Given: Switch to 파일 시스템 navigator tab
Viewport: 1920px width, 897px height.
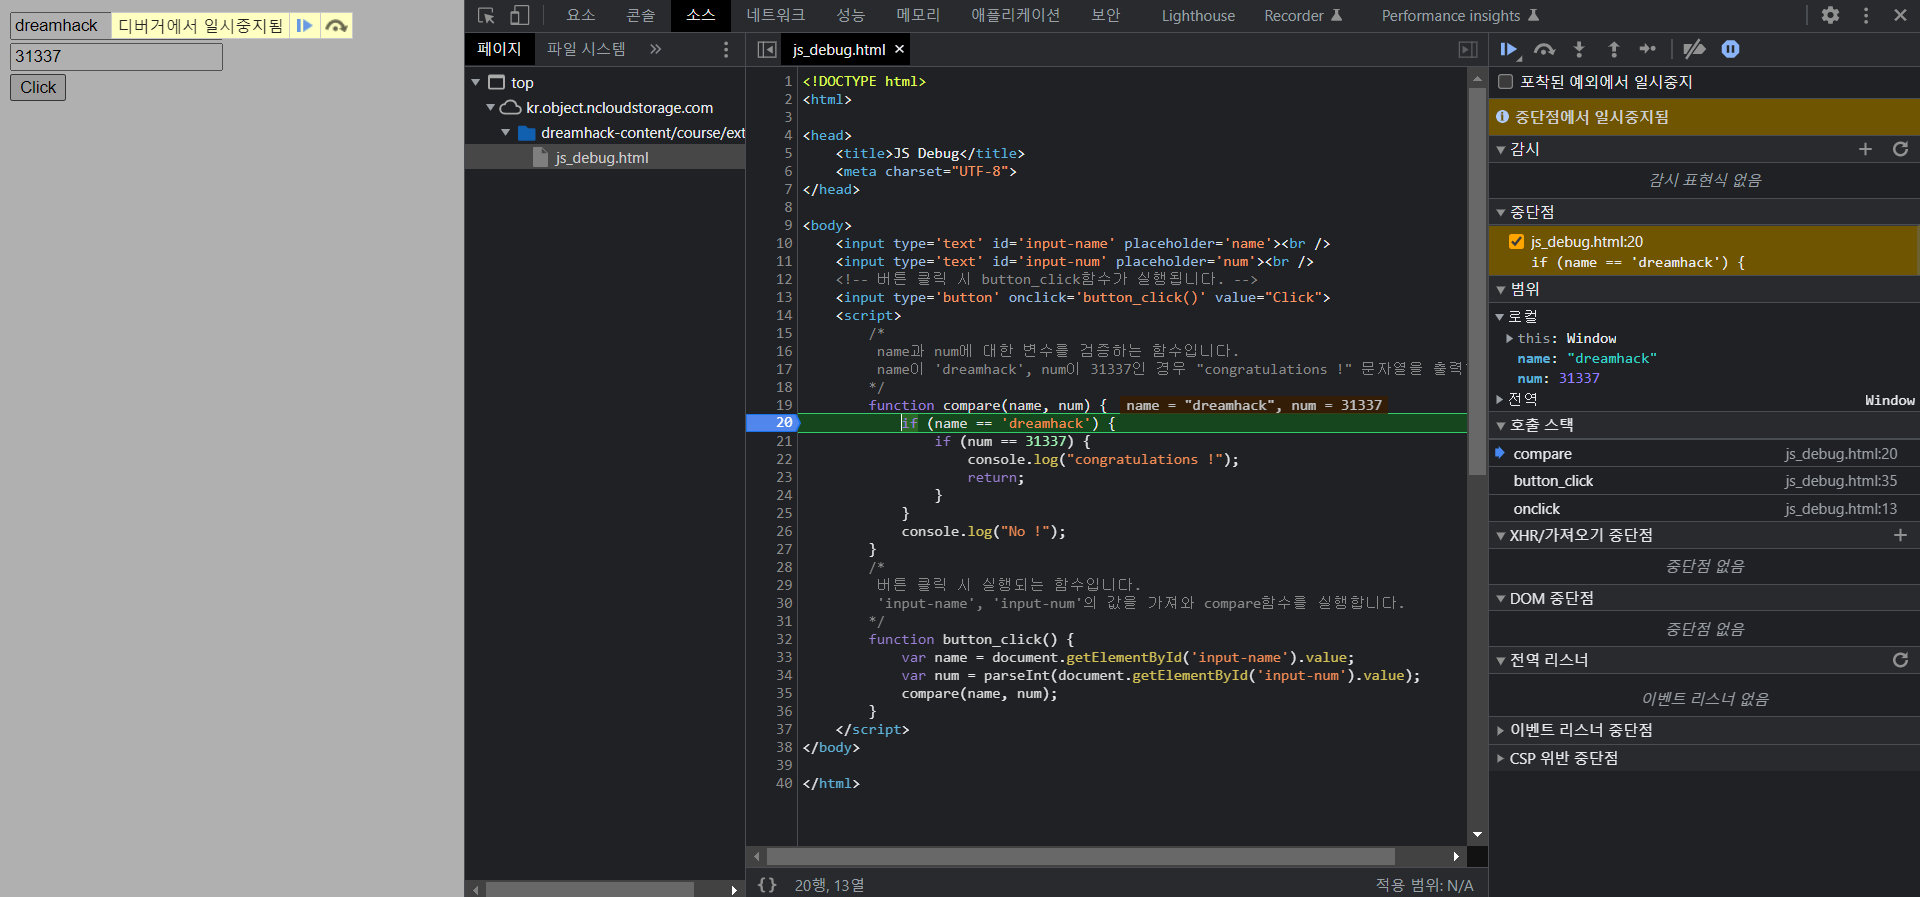Looking at the screenshot, I should point(586,49).
